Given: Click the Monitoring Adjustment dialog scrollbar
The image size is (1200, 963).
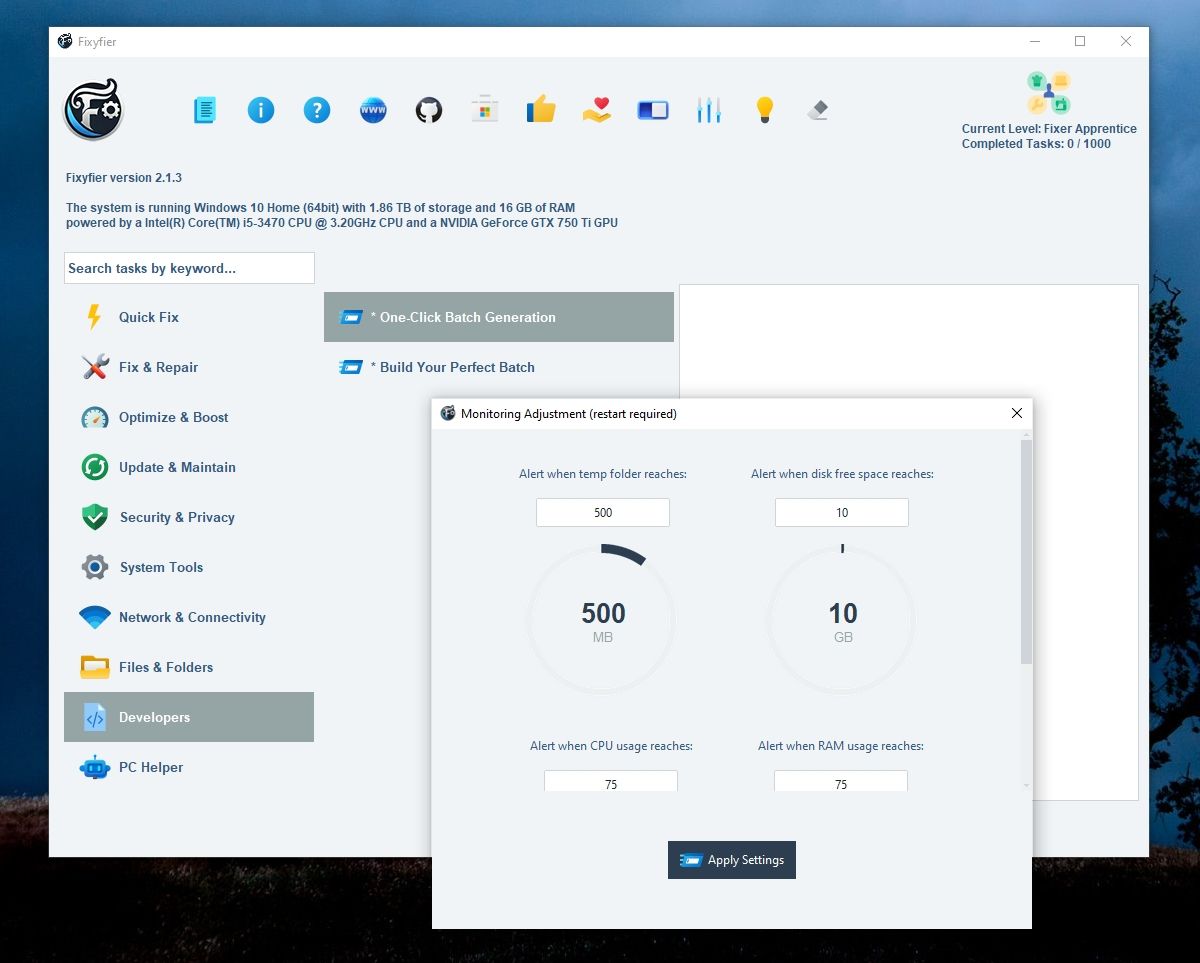Looking at the screenshot, I should pyautogui.click(x=1026, y=552).
